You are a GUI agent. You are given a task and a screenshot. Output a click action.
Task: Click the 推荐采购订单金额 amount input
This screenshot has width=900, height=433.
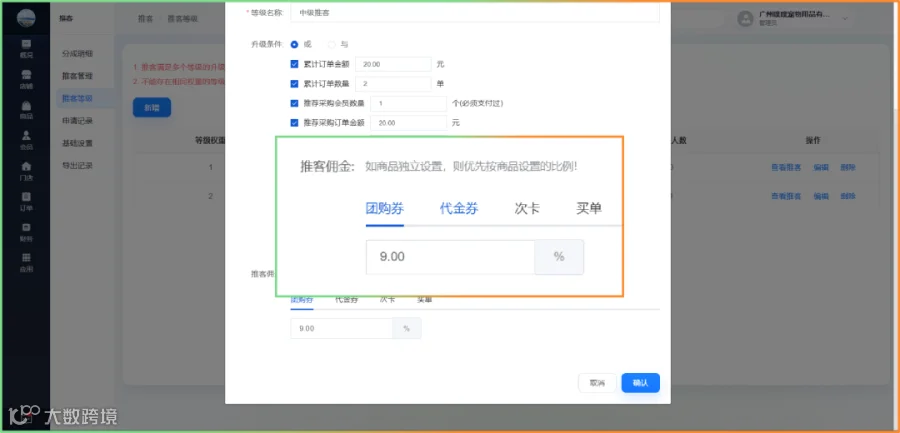pyautogui.click(x=408, y=123)
